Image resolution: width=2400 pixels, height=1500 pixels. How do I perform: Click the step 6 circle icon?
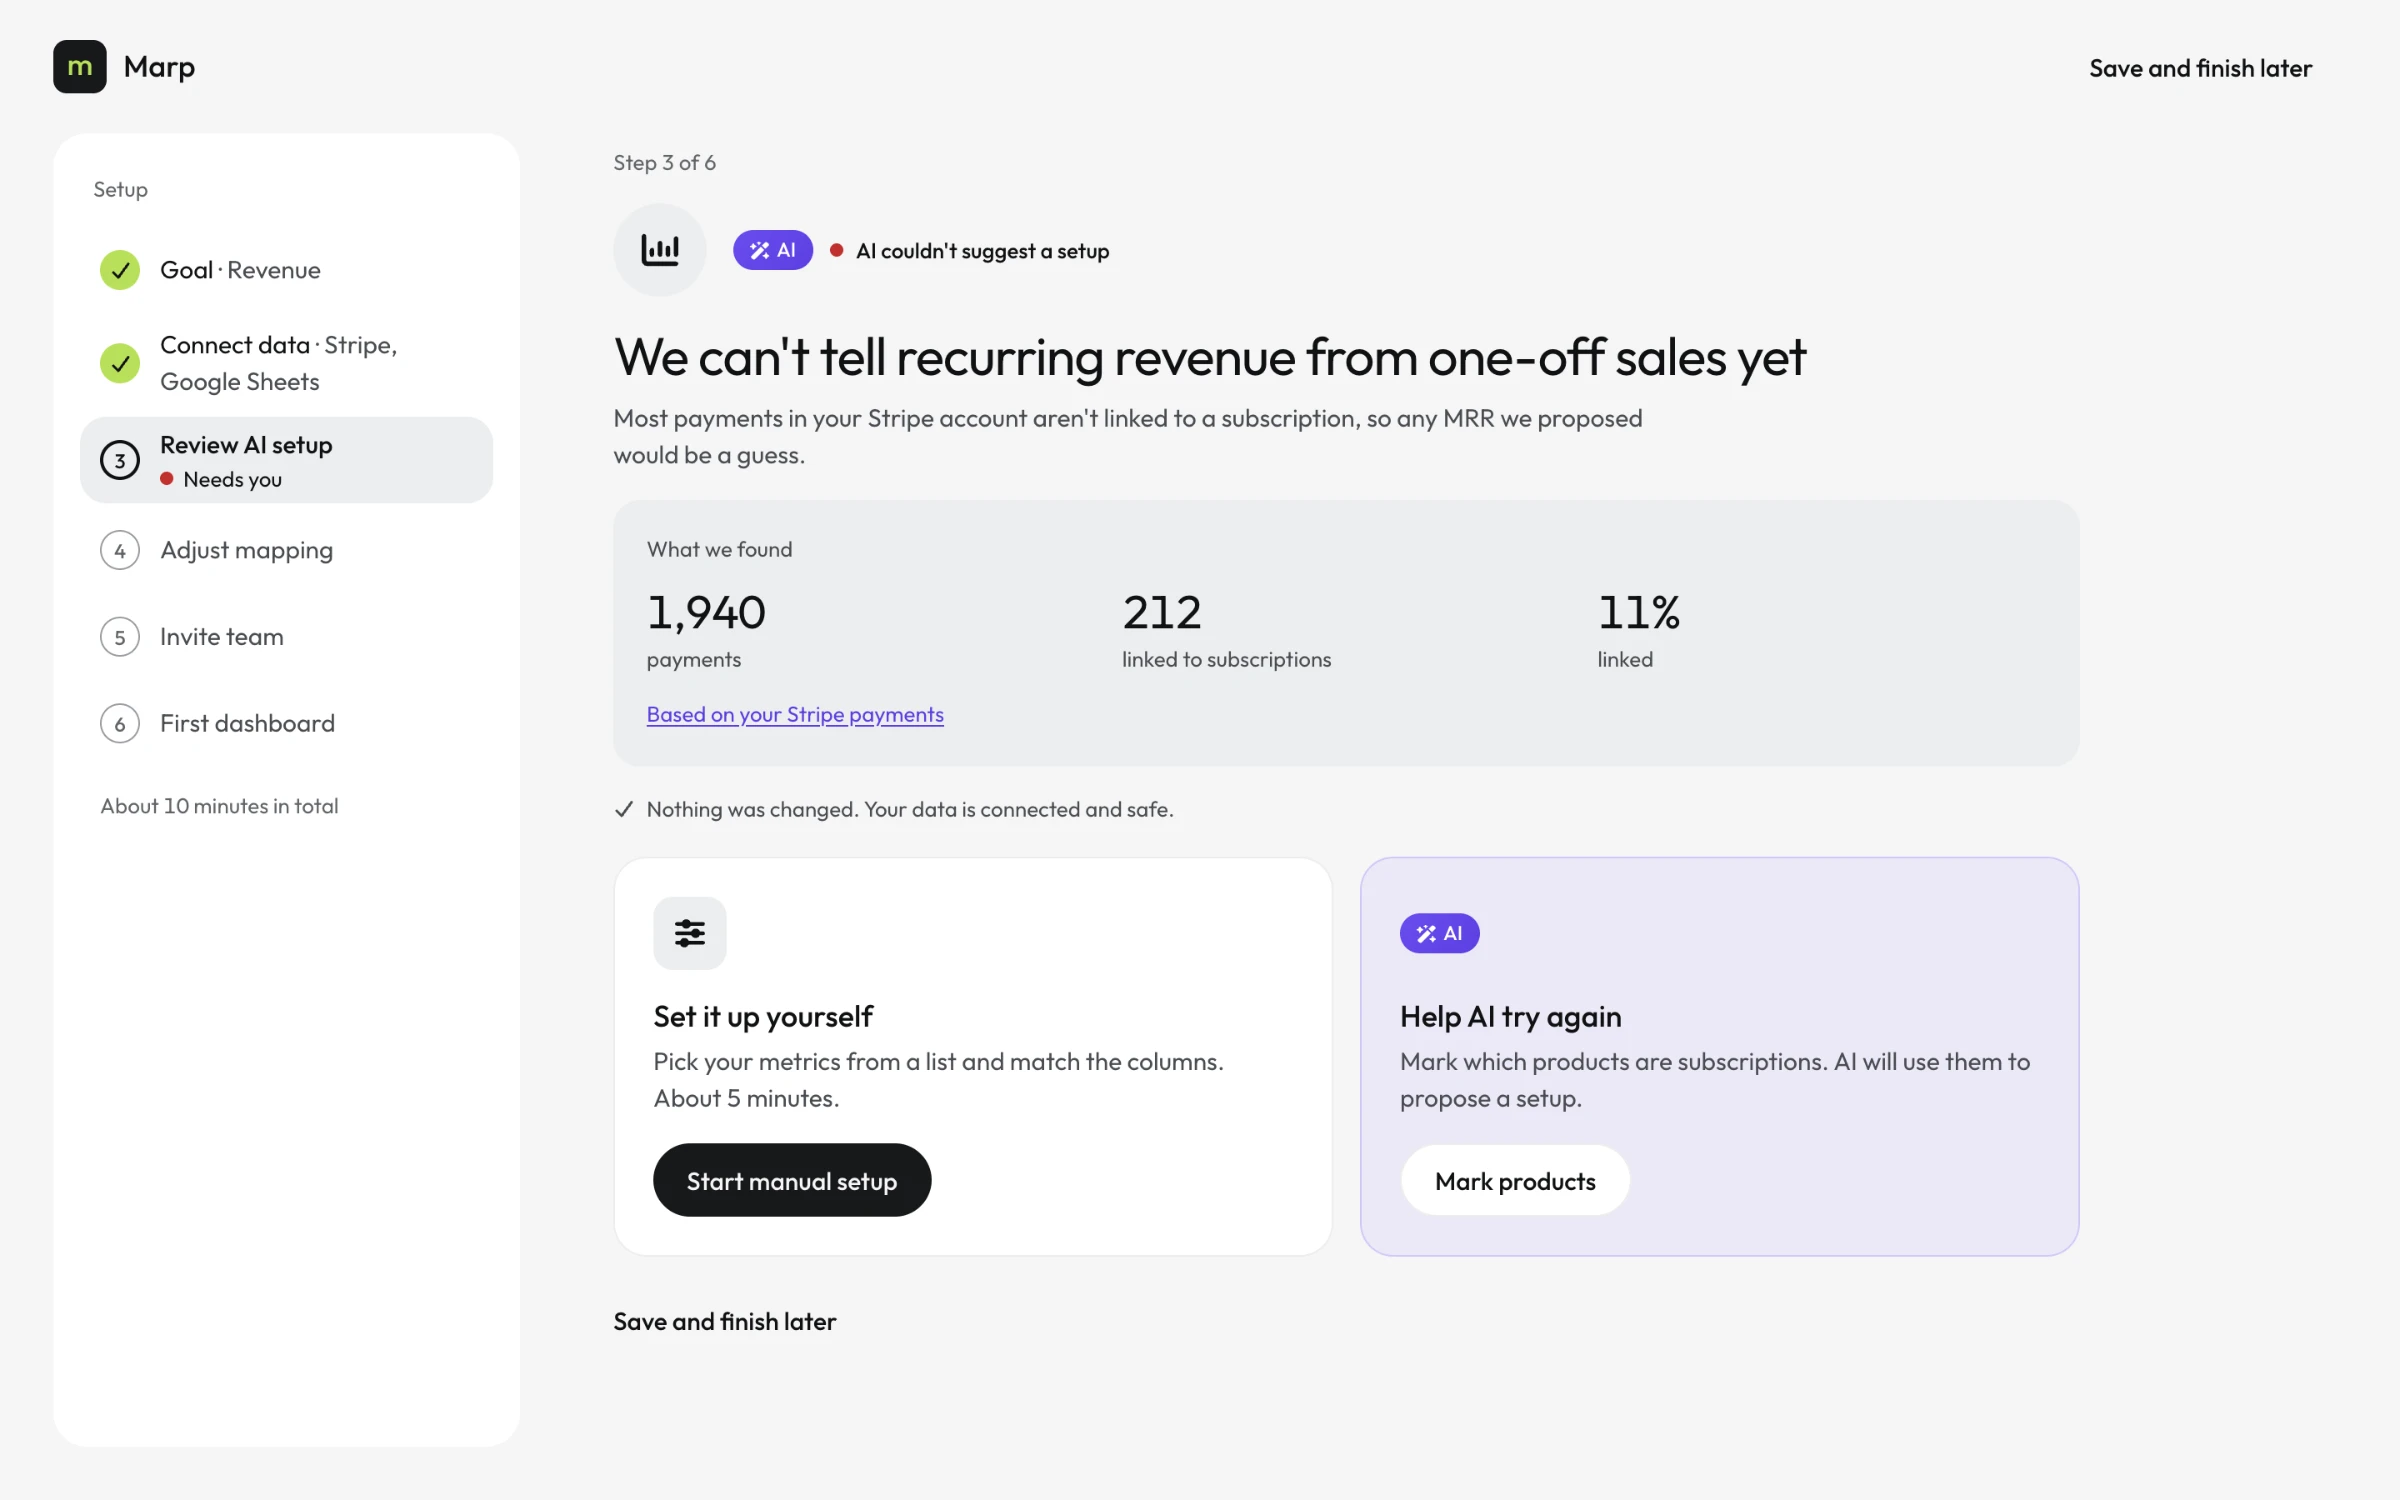click(120, 724)
